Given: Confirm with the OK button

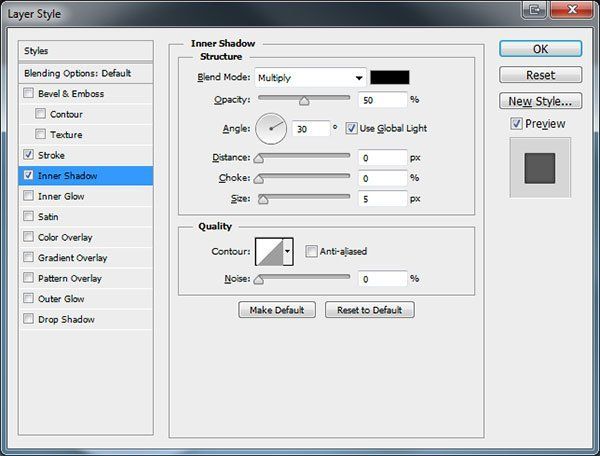Looking at the screenshot, I should [x=540, y=49].
